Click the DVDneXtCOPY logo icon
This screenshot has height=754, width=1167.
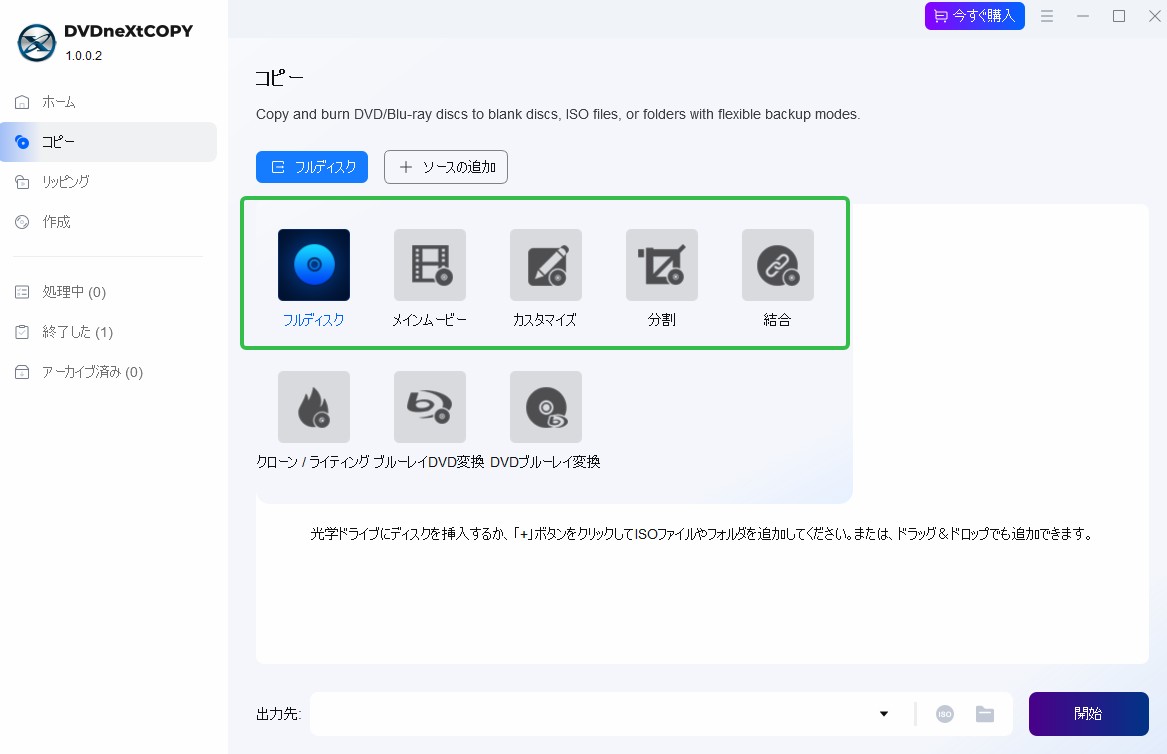(x=36, y=42)
